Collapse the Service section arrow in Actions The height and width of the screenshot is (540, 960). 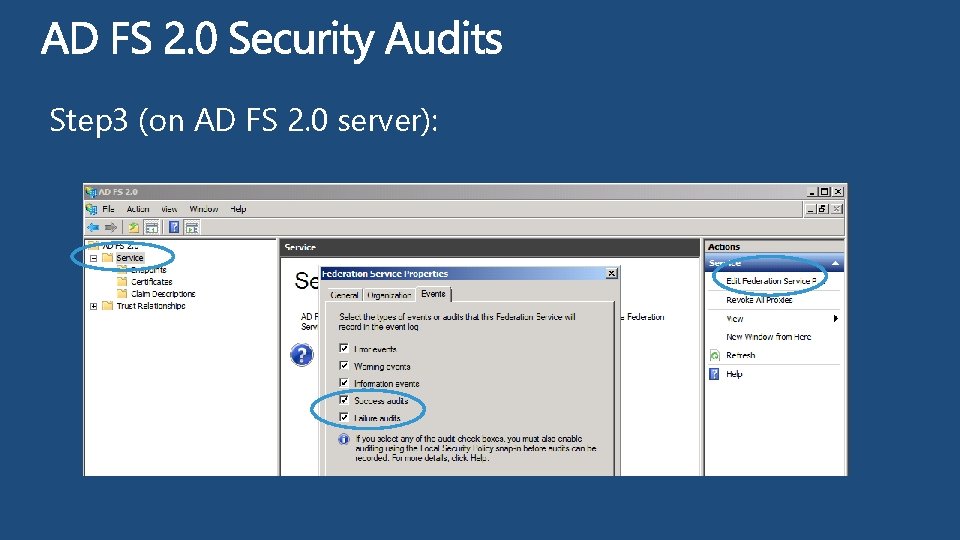point(835,263)
